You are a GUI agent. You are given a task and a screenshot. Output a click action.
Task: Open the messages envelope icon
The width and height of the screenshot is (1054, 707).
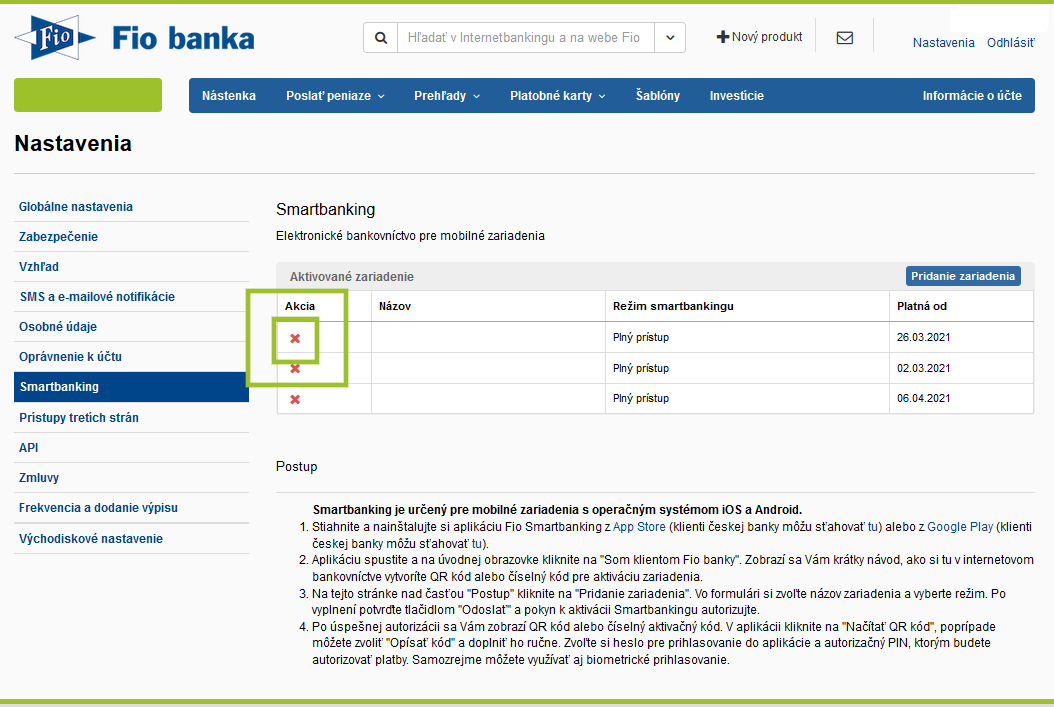coord(845,38)
